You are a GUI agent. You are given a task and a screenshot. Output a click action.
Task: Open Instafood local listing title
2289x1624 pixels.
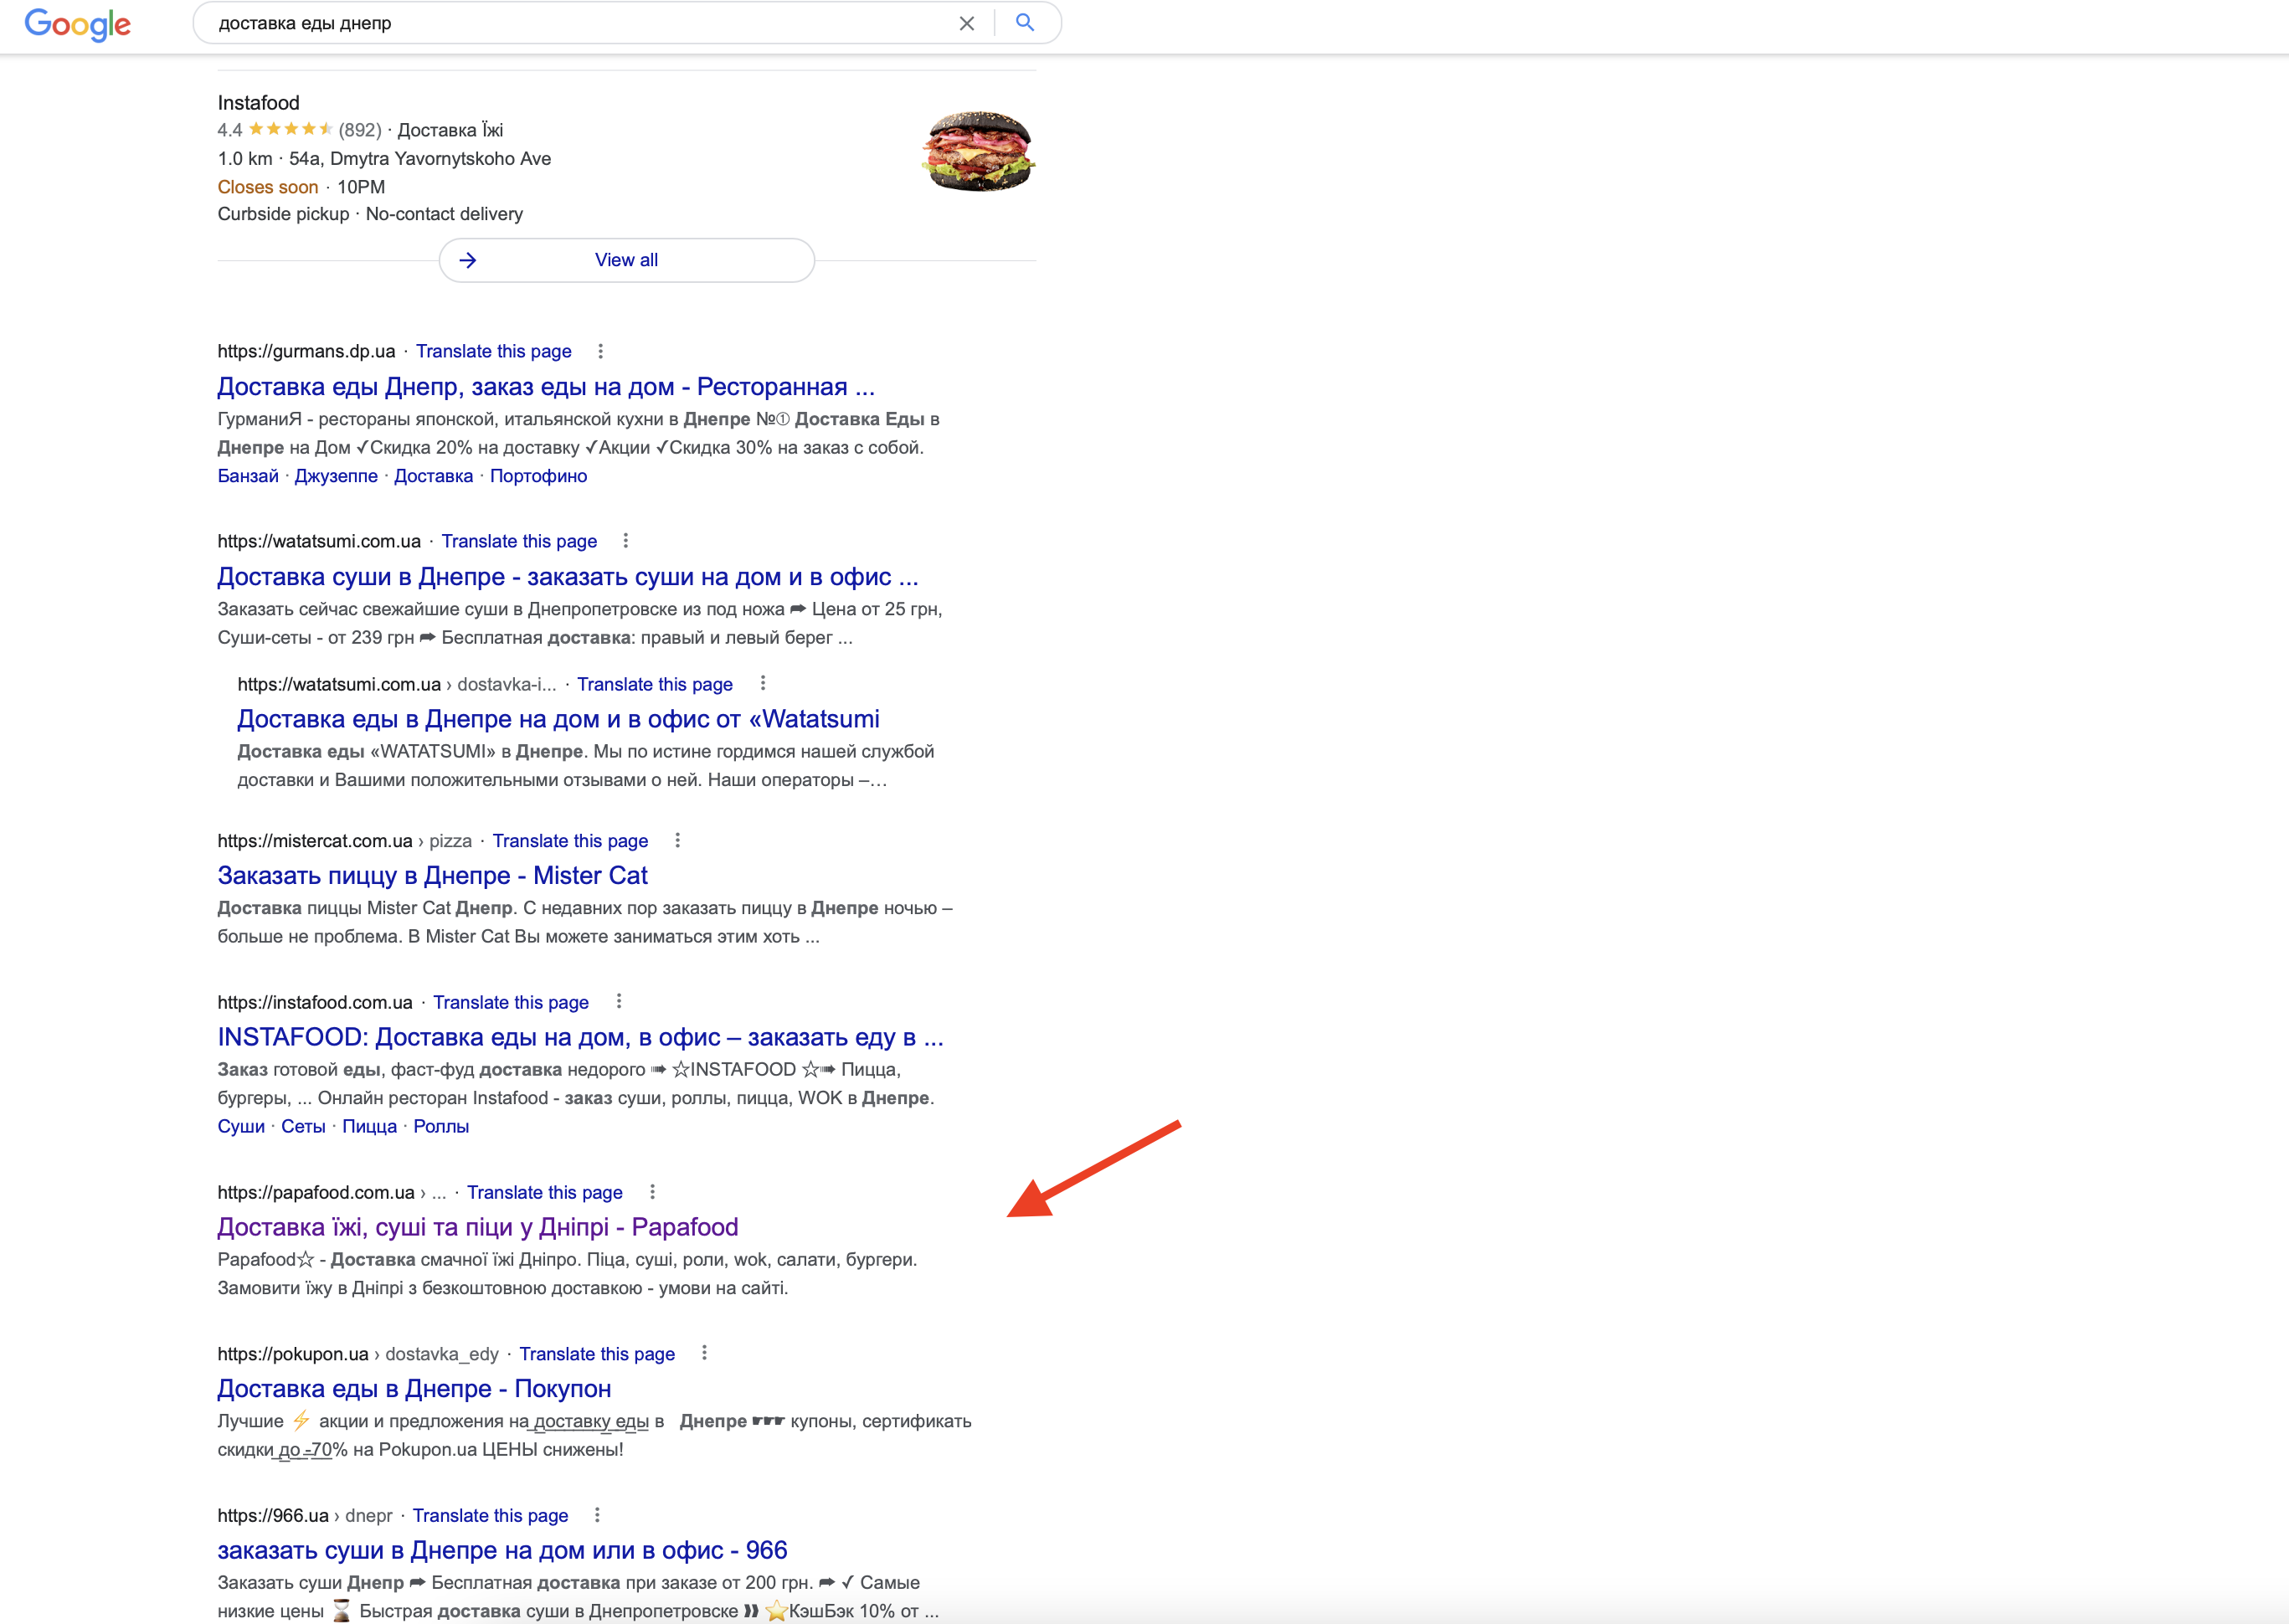click(258, 102)
